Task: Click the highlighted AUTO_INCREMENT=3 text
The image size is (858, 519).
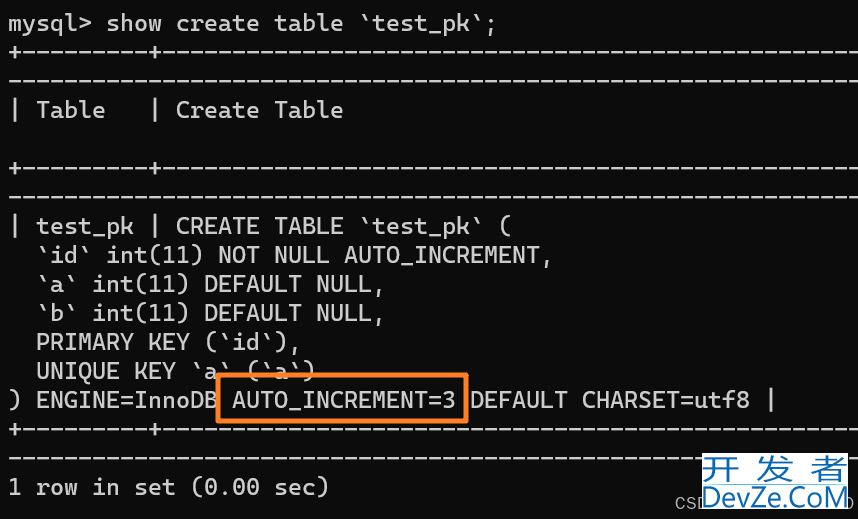Action: 343,400
